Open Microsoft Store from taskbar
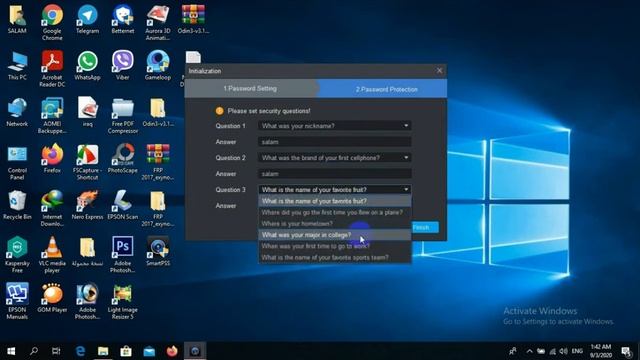The height and width of the screenshot is (360, 640). pos(126,351)
